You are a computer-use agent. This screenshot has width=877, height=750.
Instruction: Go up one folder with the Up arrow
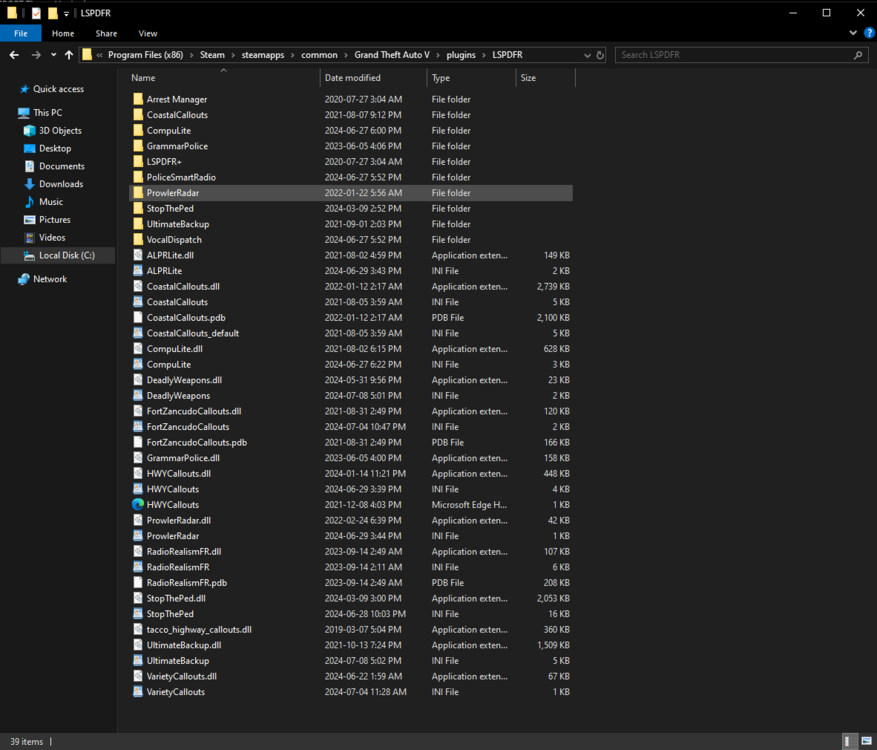tap(67, 55)
